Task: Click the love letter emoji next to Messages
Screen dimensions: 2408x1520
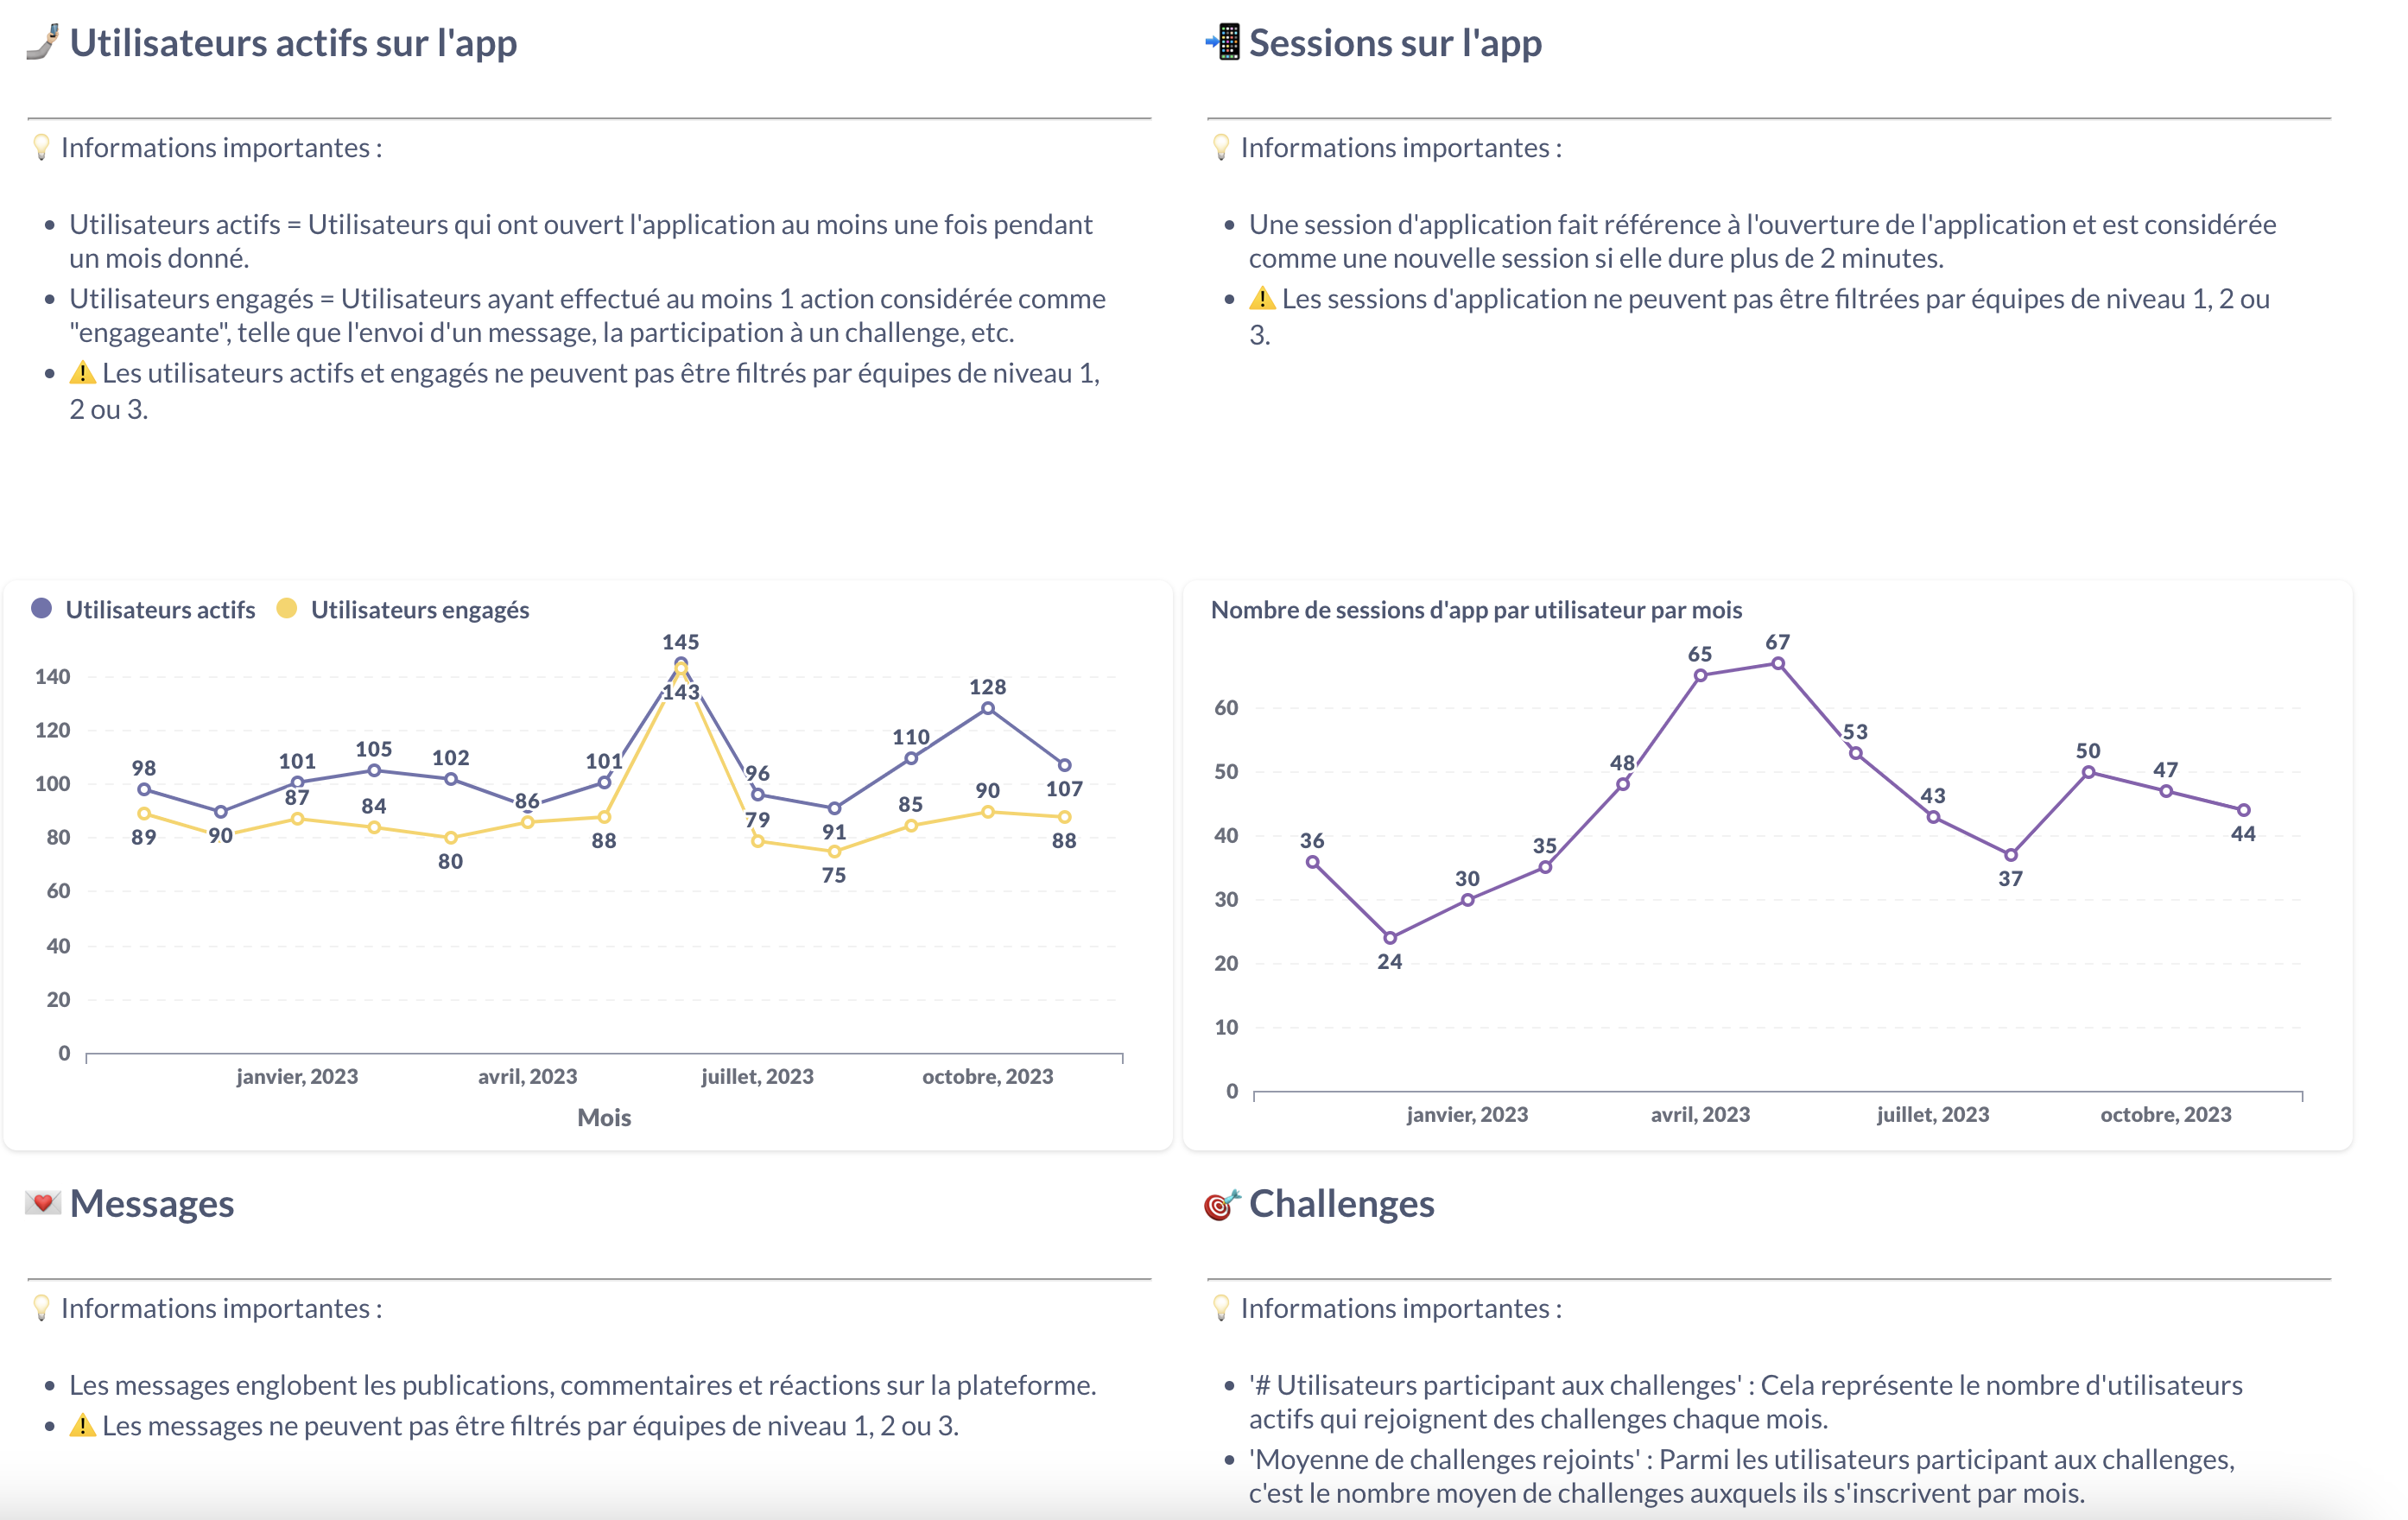Action: [x=43, y=1203]
